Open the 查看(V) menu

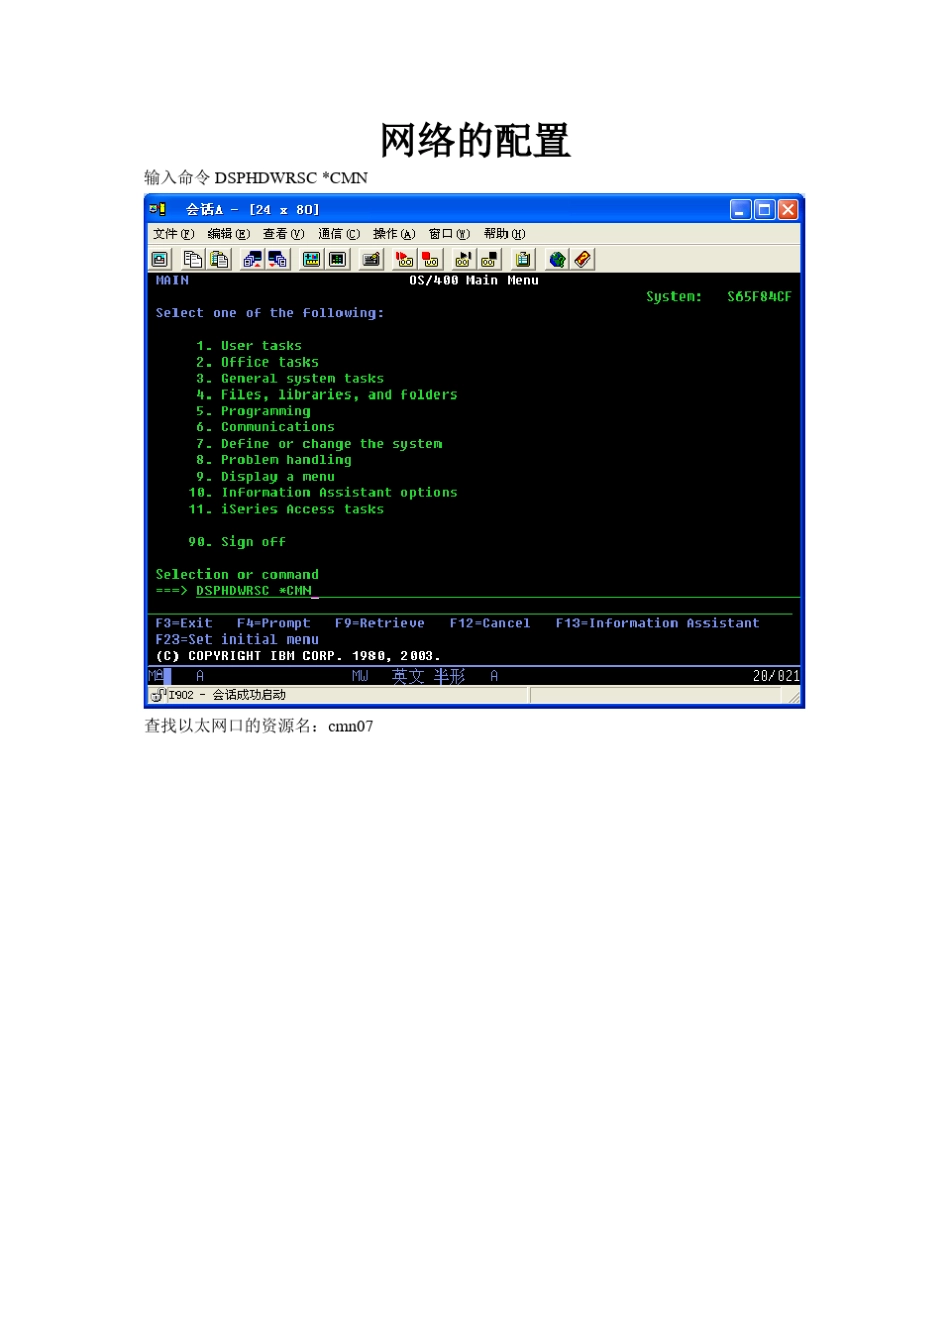click(284, 234)
